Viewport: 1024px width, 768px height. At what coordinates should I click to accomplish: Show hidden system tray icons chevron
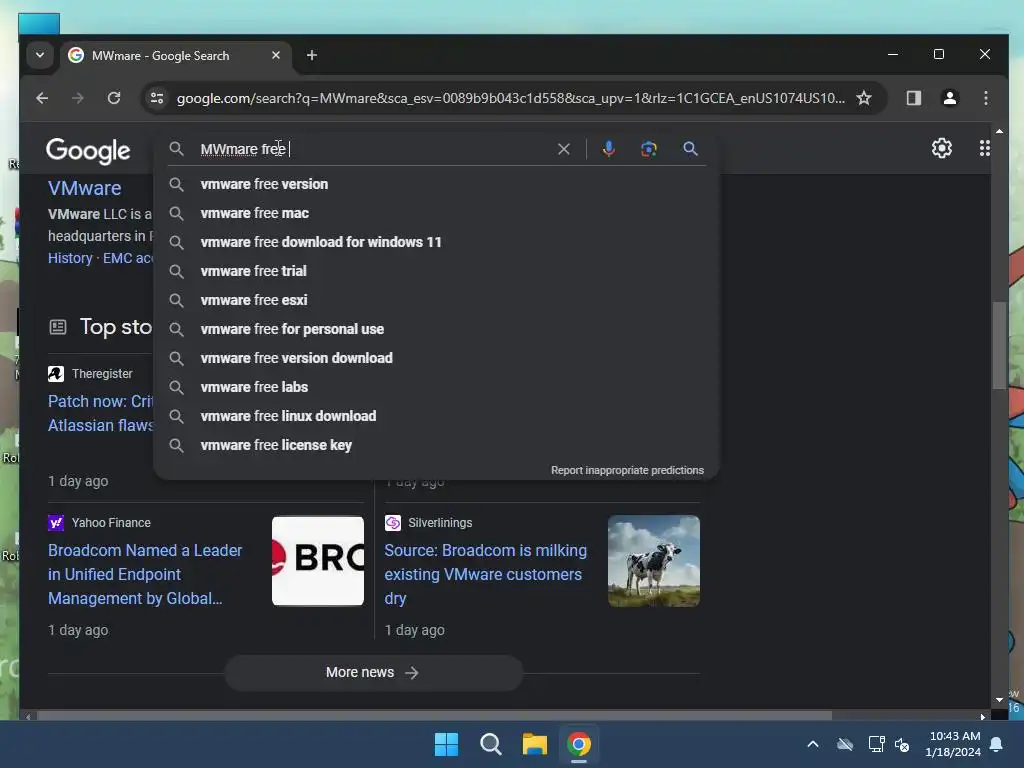(x=813, y=744)
